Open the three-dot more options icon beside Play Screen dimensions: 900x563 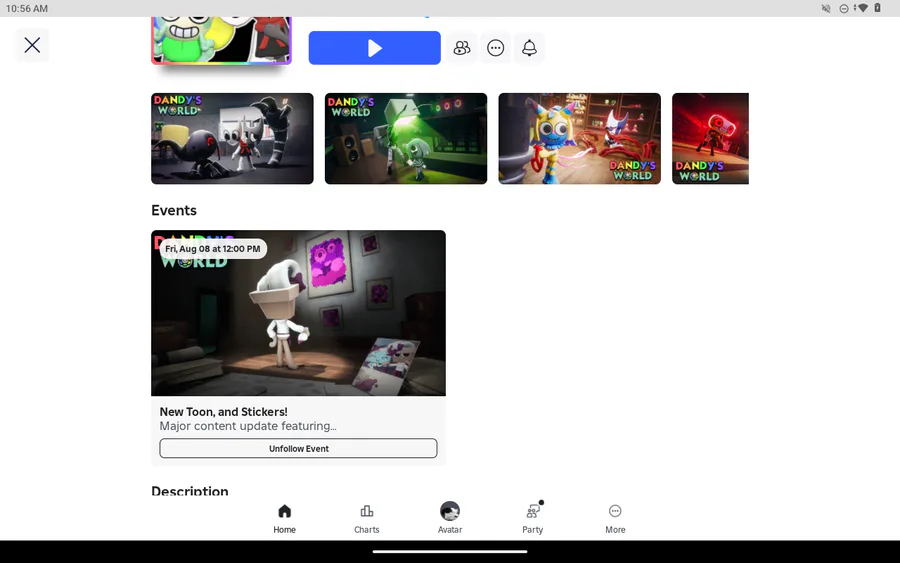coord(495,48)
